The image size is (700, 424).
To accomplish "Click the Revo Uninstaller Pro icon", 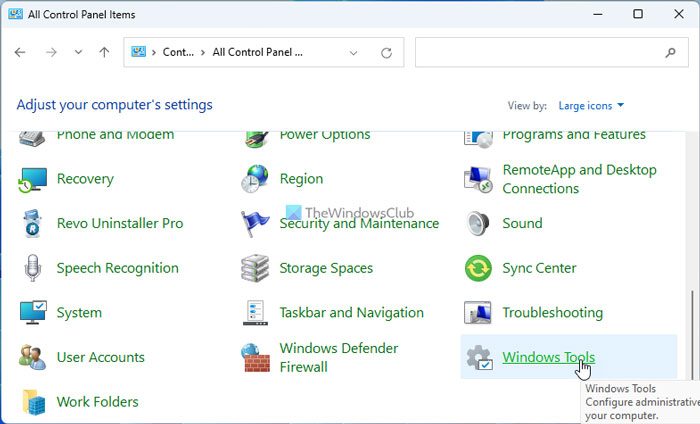I will pos(33,224).
